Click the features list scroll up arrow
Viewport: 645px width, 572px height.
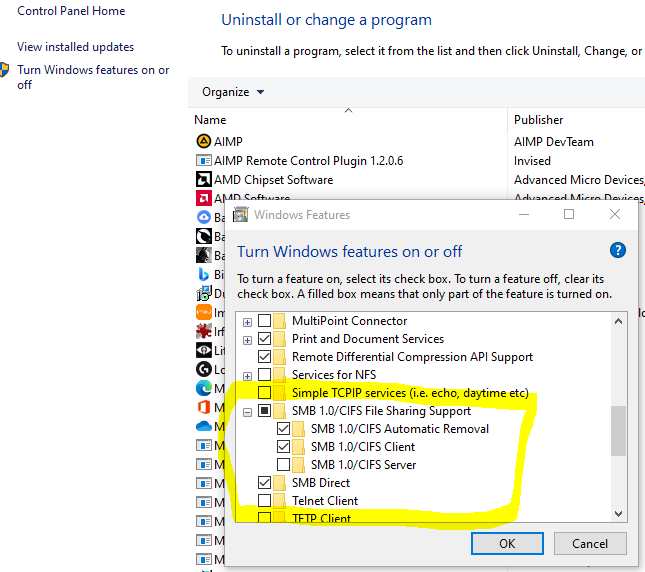pos(618,321)
